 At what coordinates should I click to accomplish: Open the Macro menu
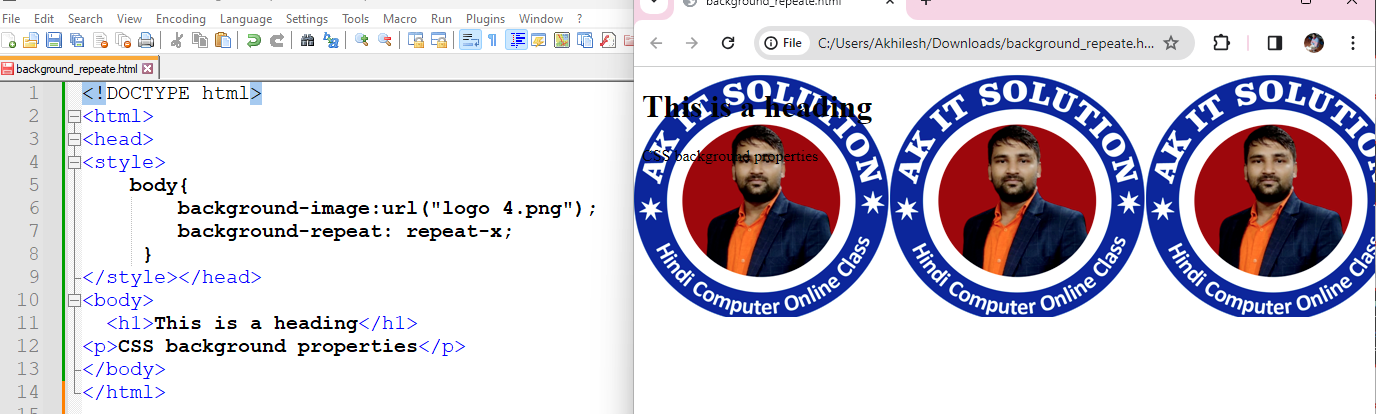coord(399,19)
